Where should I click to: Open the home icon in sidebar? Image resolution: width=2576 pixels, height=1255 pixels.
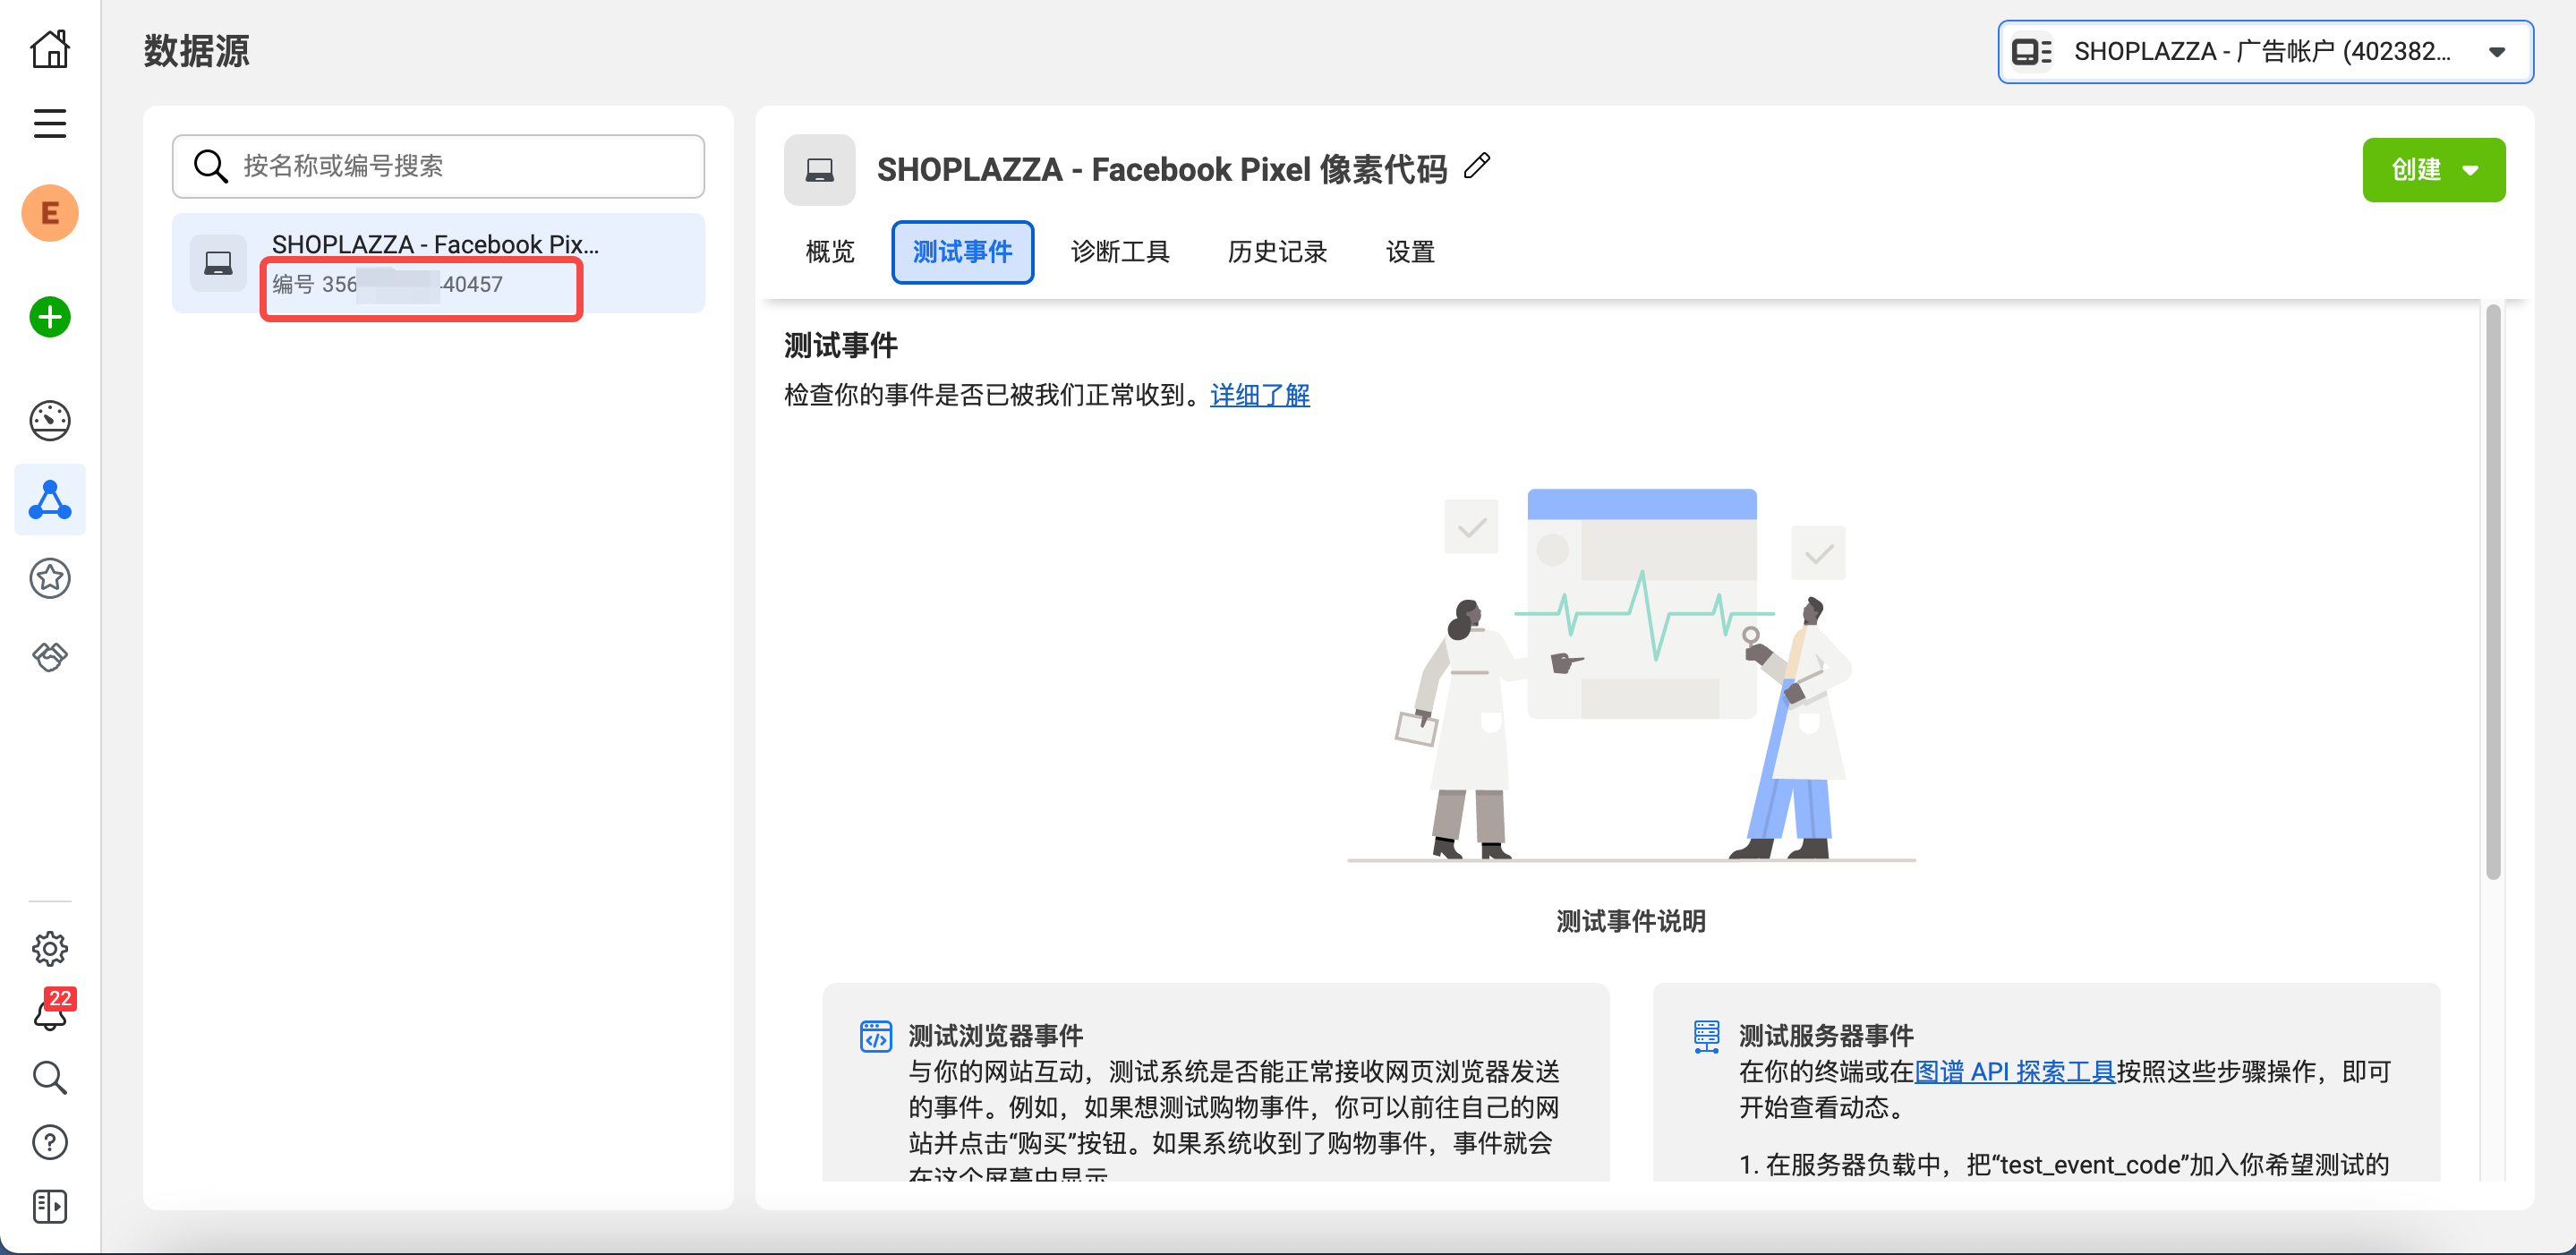coord(50,49)
